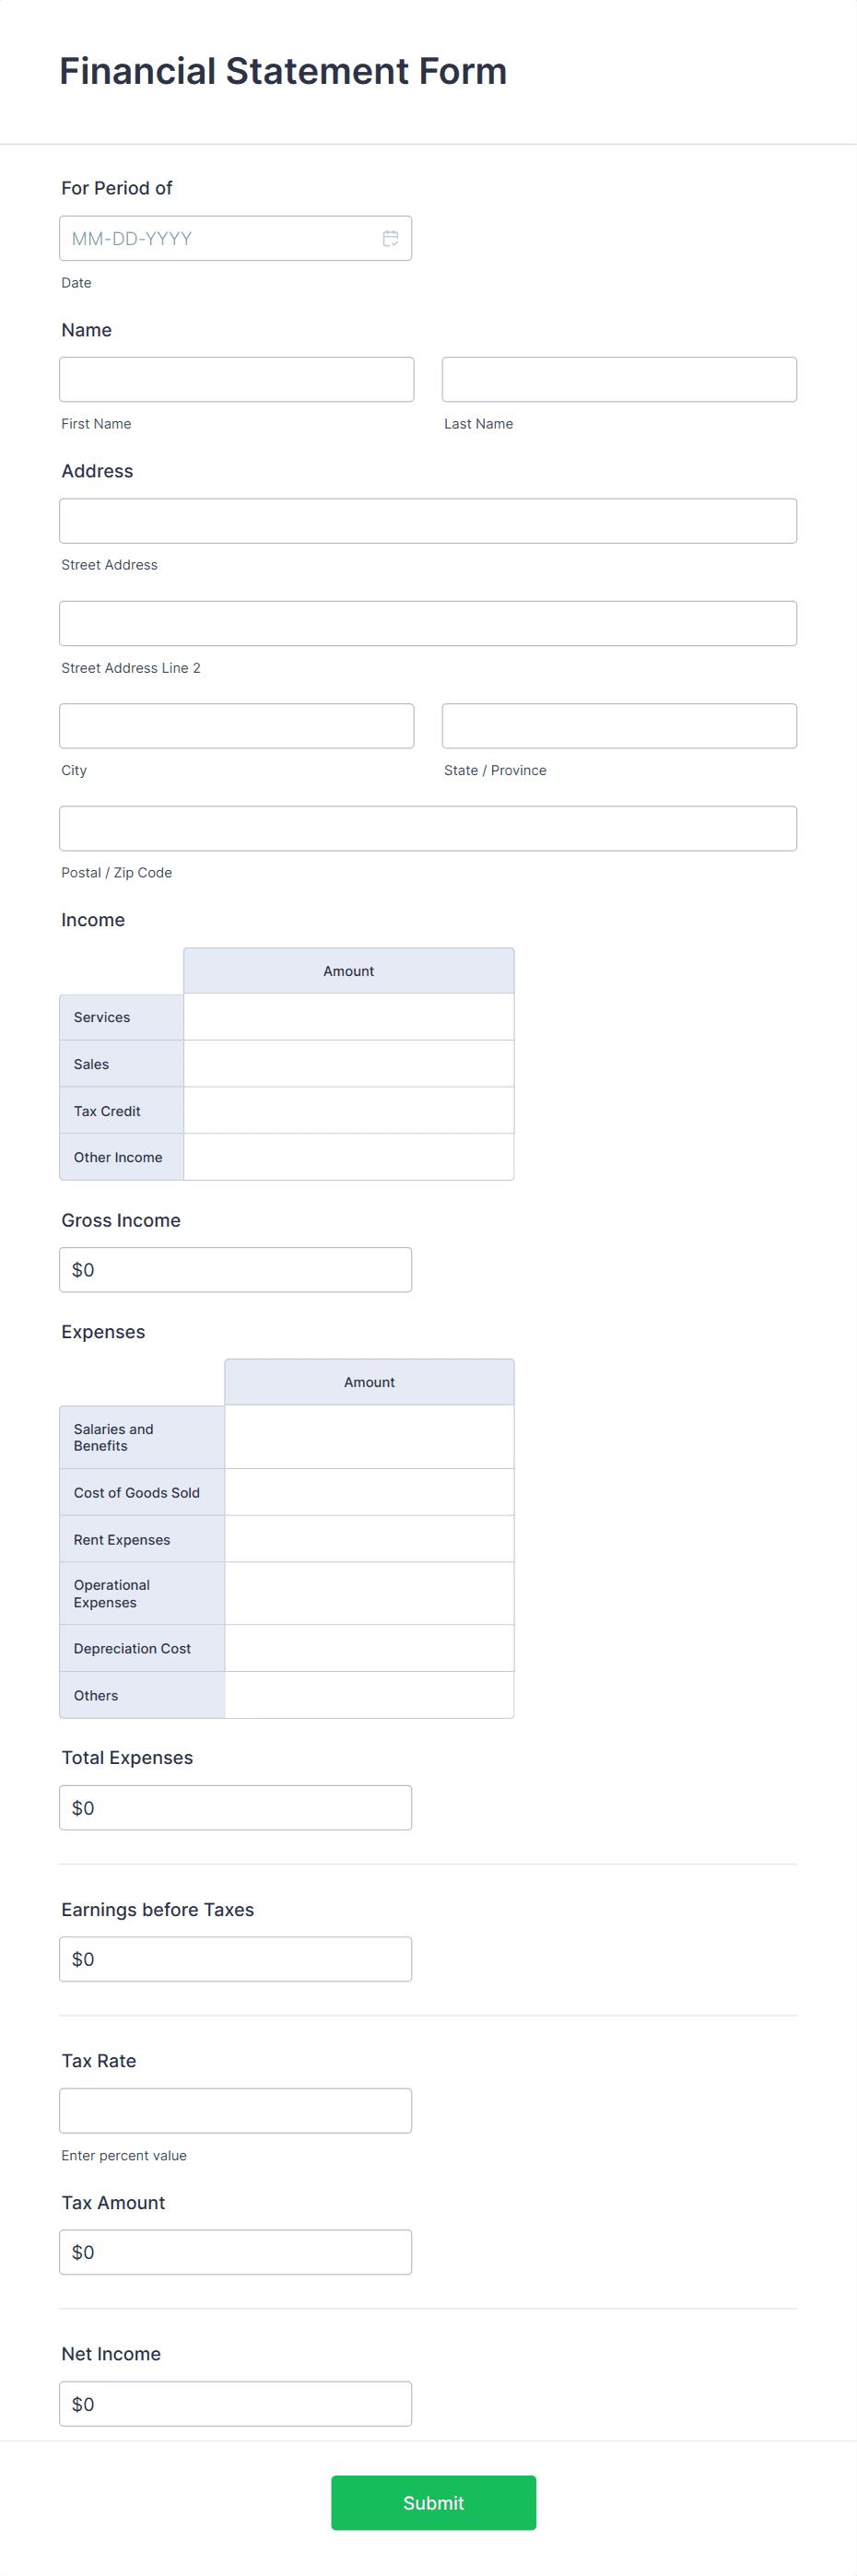Click the Postal / Zip Code field
Image resolution: width=857 pixels, height=2576 pixels.
(428, 827)
